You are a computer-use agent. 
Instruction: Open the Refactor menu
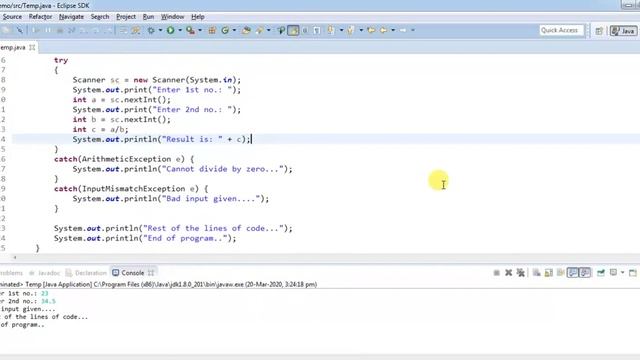tap(40, 17)
